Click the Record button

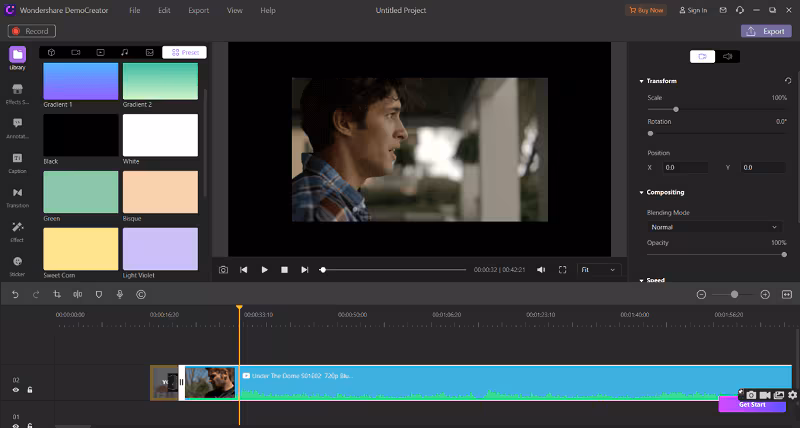[x=31, y=31]
